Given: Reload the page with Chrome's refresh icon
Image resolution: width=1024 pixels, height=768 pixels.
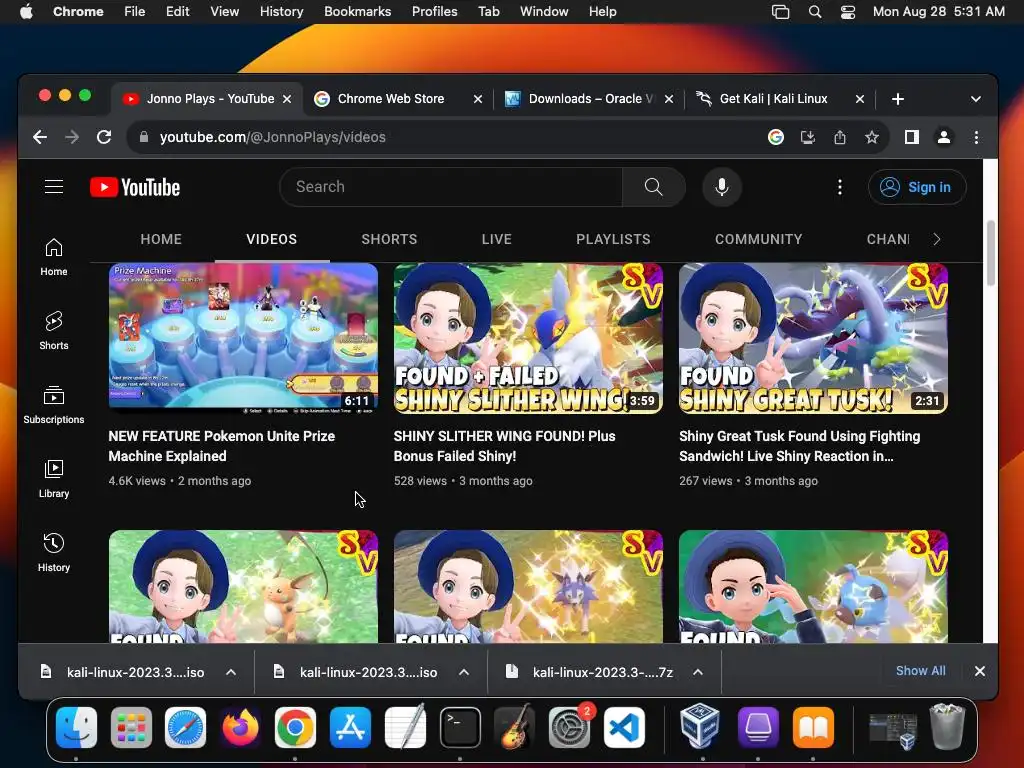Looking at the screenshot, I should click(x=104, y=137).
